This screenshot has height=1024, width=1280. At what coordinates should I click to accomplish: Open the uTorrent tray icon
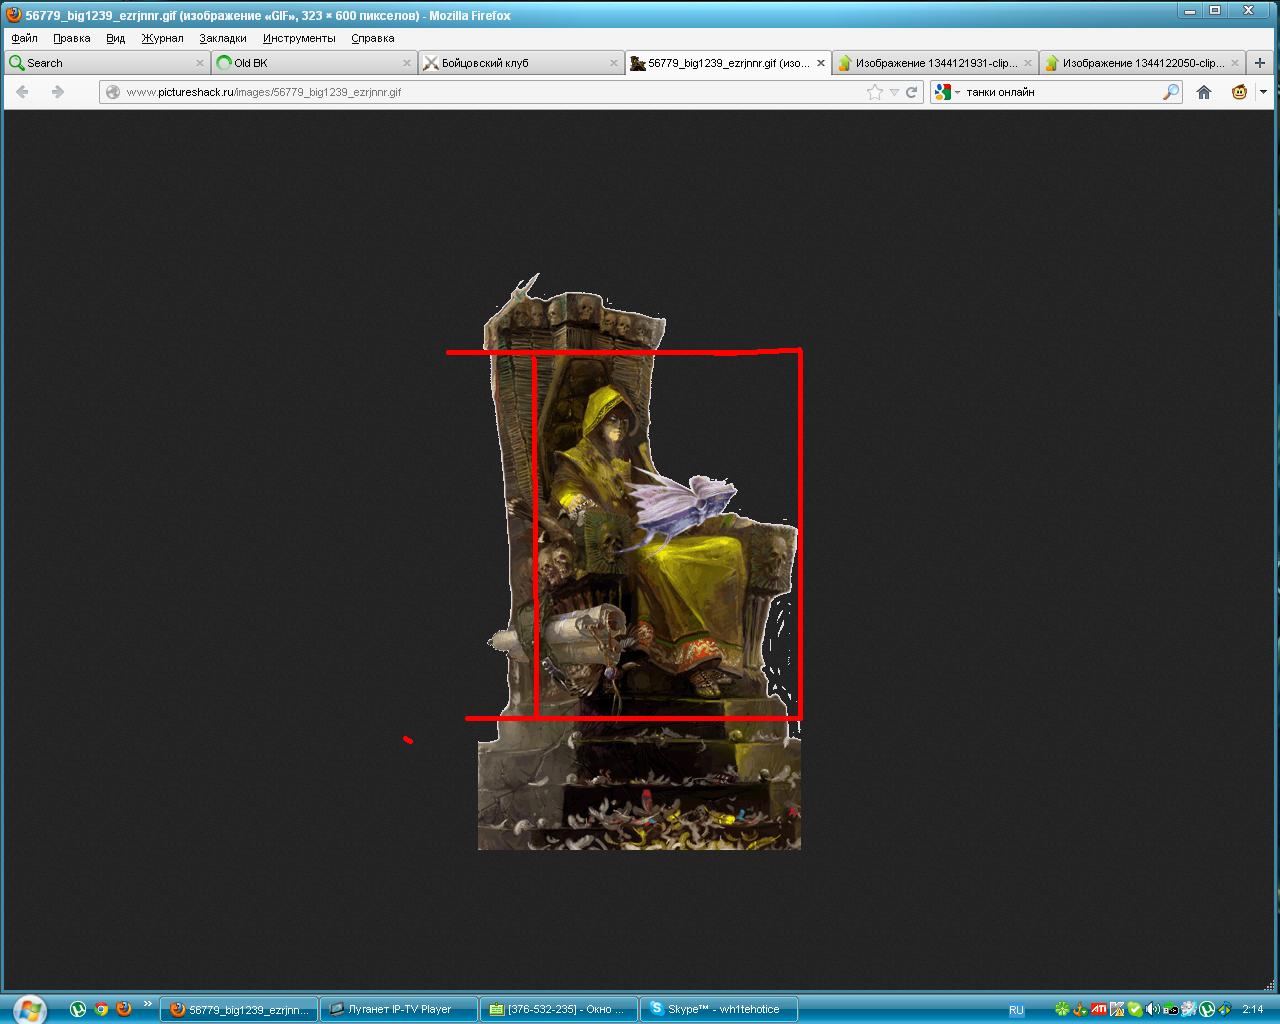[1207, 1009]
